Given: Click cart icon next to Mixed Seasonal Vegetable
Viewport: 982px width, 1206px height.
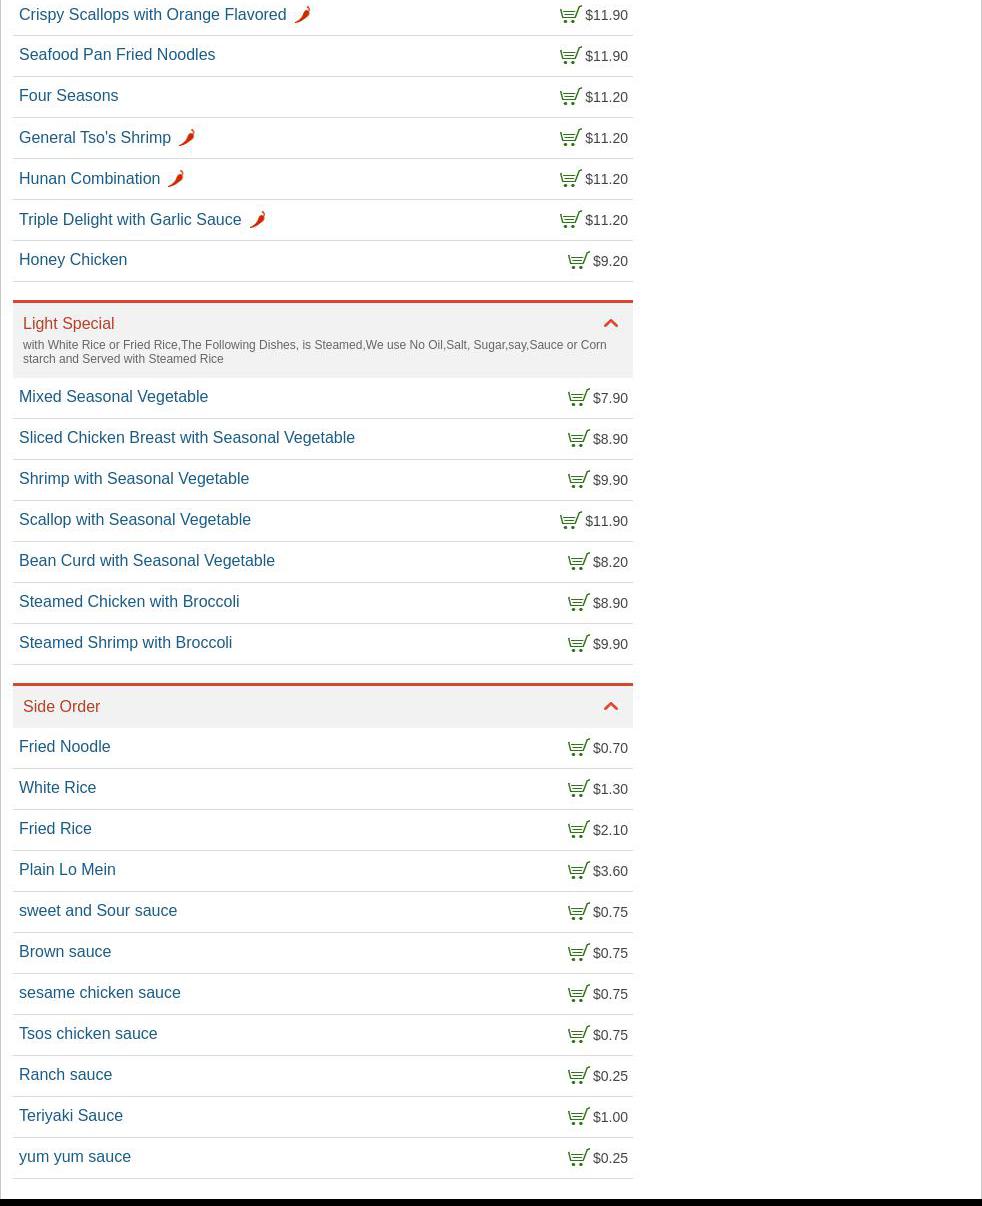Looking at the screenshot, I should 578,398.
